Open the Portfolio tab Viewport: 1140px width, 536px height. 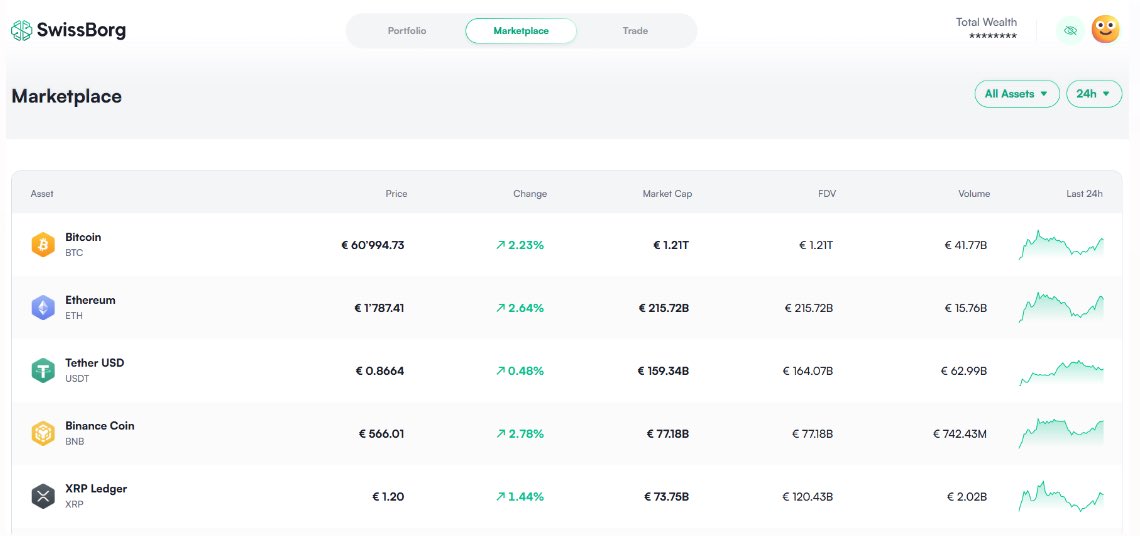coord(407,31)
